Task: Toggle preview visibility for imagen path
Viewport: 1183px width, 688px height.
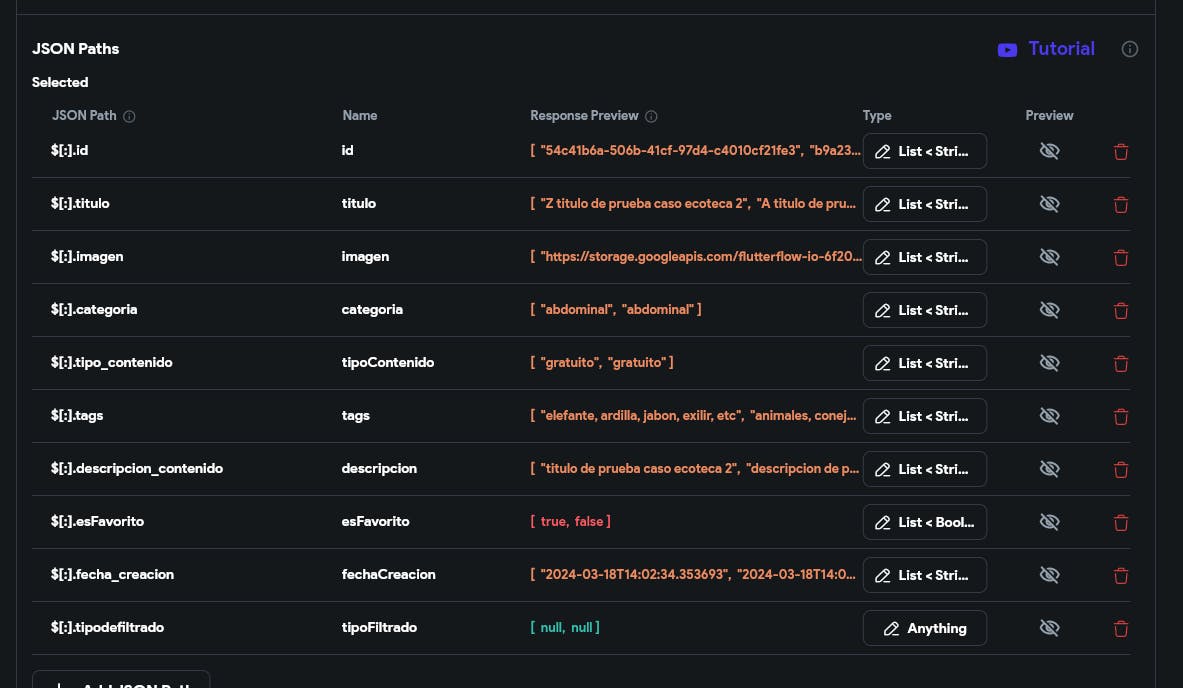Action: coord(1049,257)
